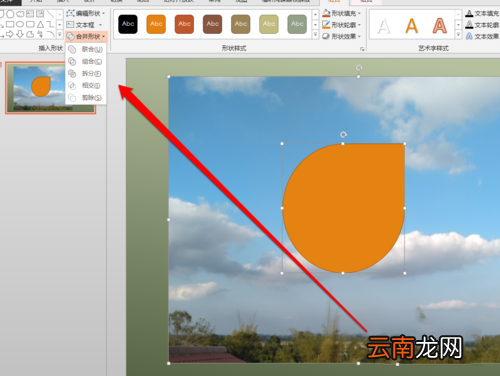Choose 拆分(F) fragment from merge shapes menu
500x376 pixels.
86,74
